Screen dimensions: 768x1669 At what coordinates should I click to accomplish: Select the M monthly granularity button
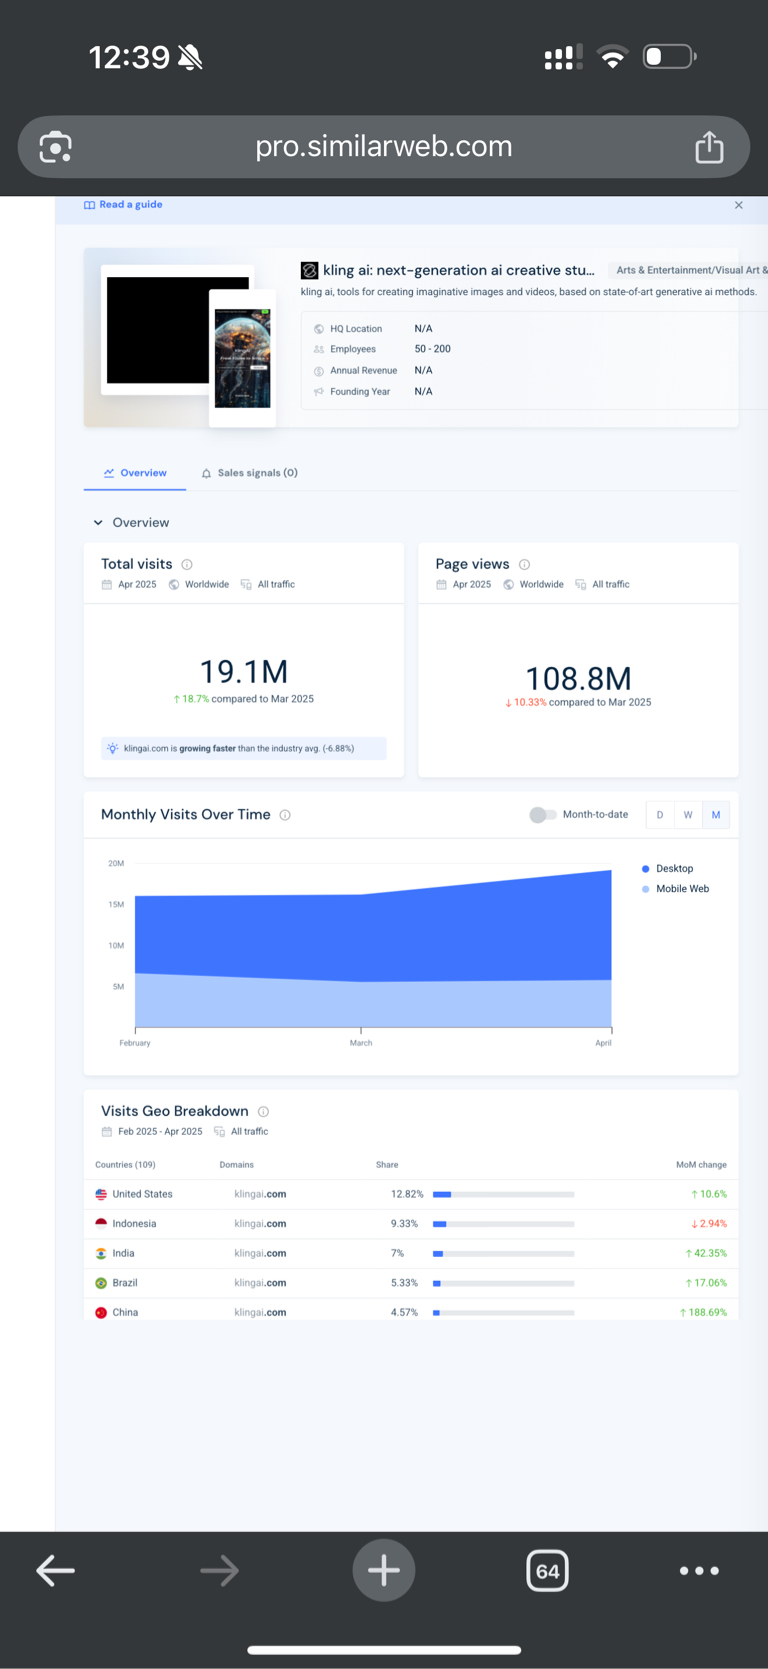coord(716,815)
